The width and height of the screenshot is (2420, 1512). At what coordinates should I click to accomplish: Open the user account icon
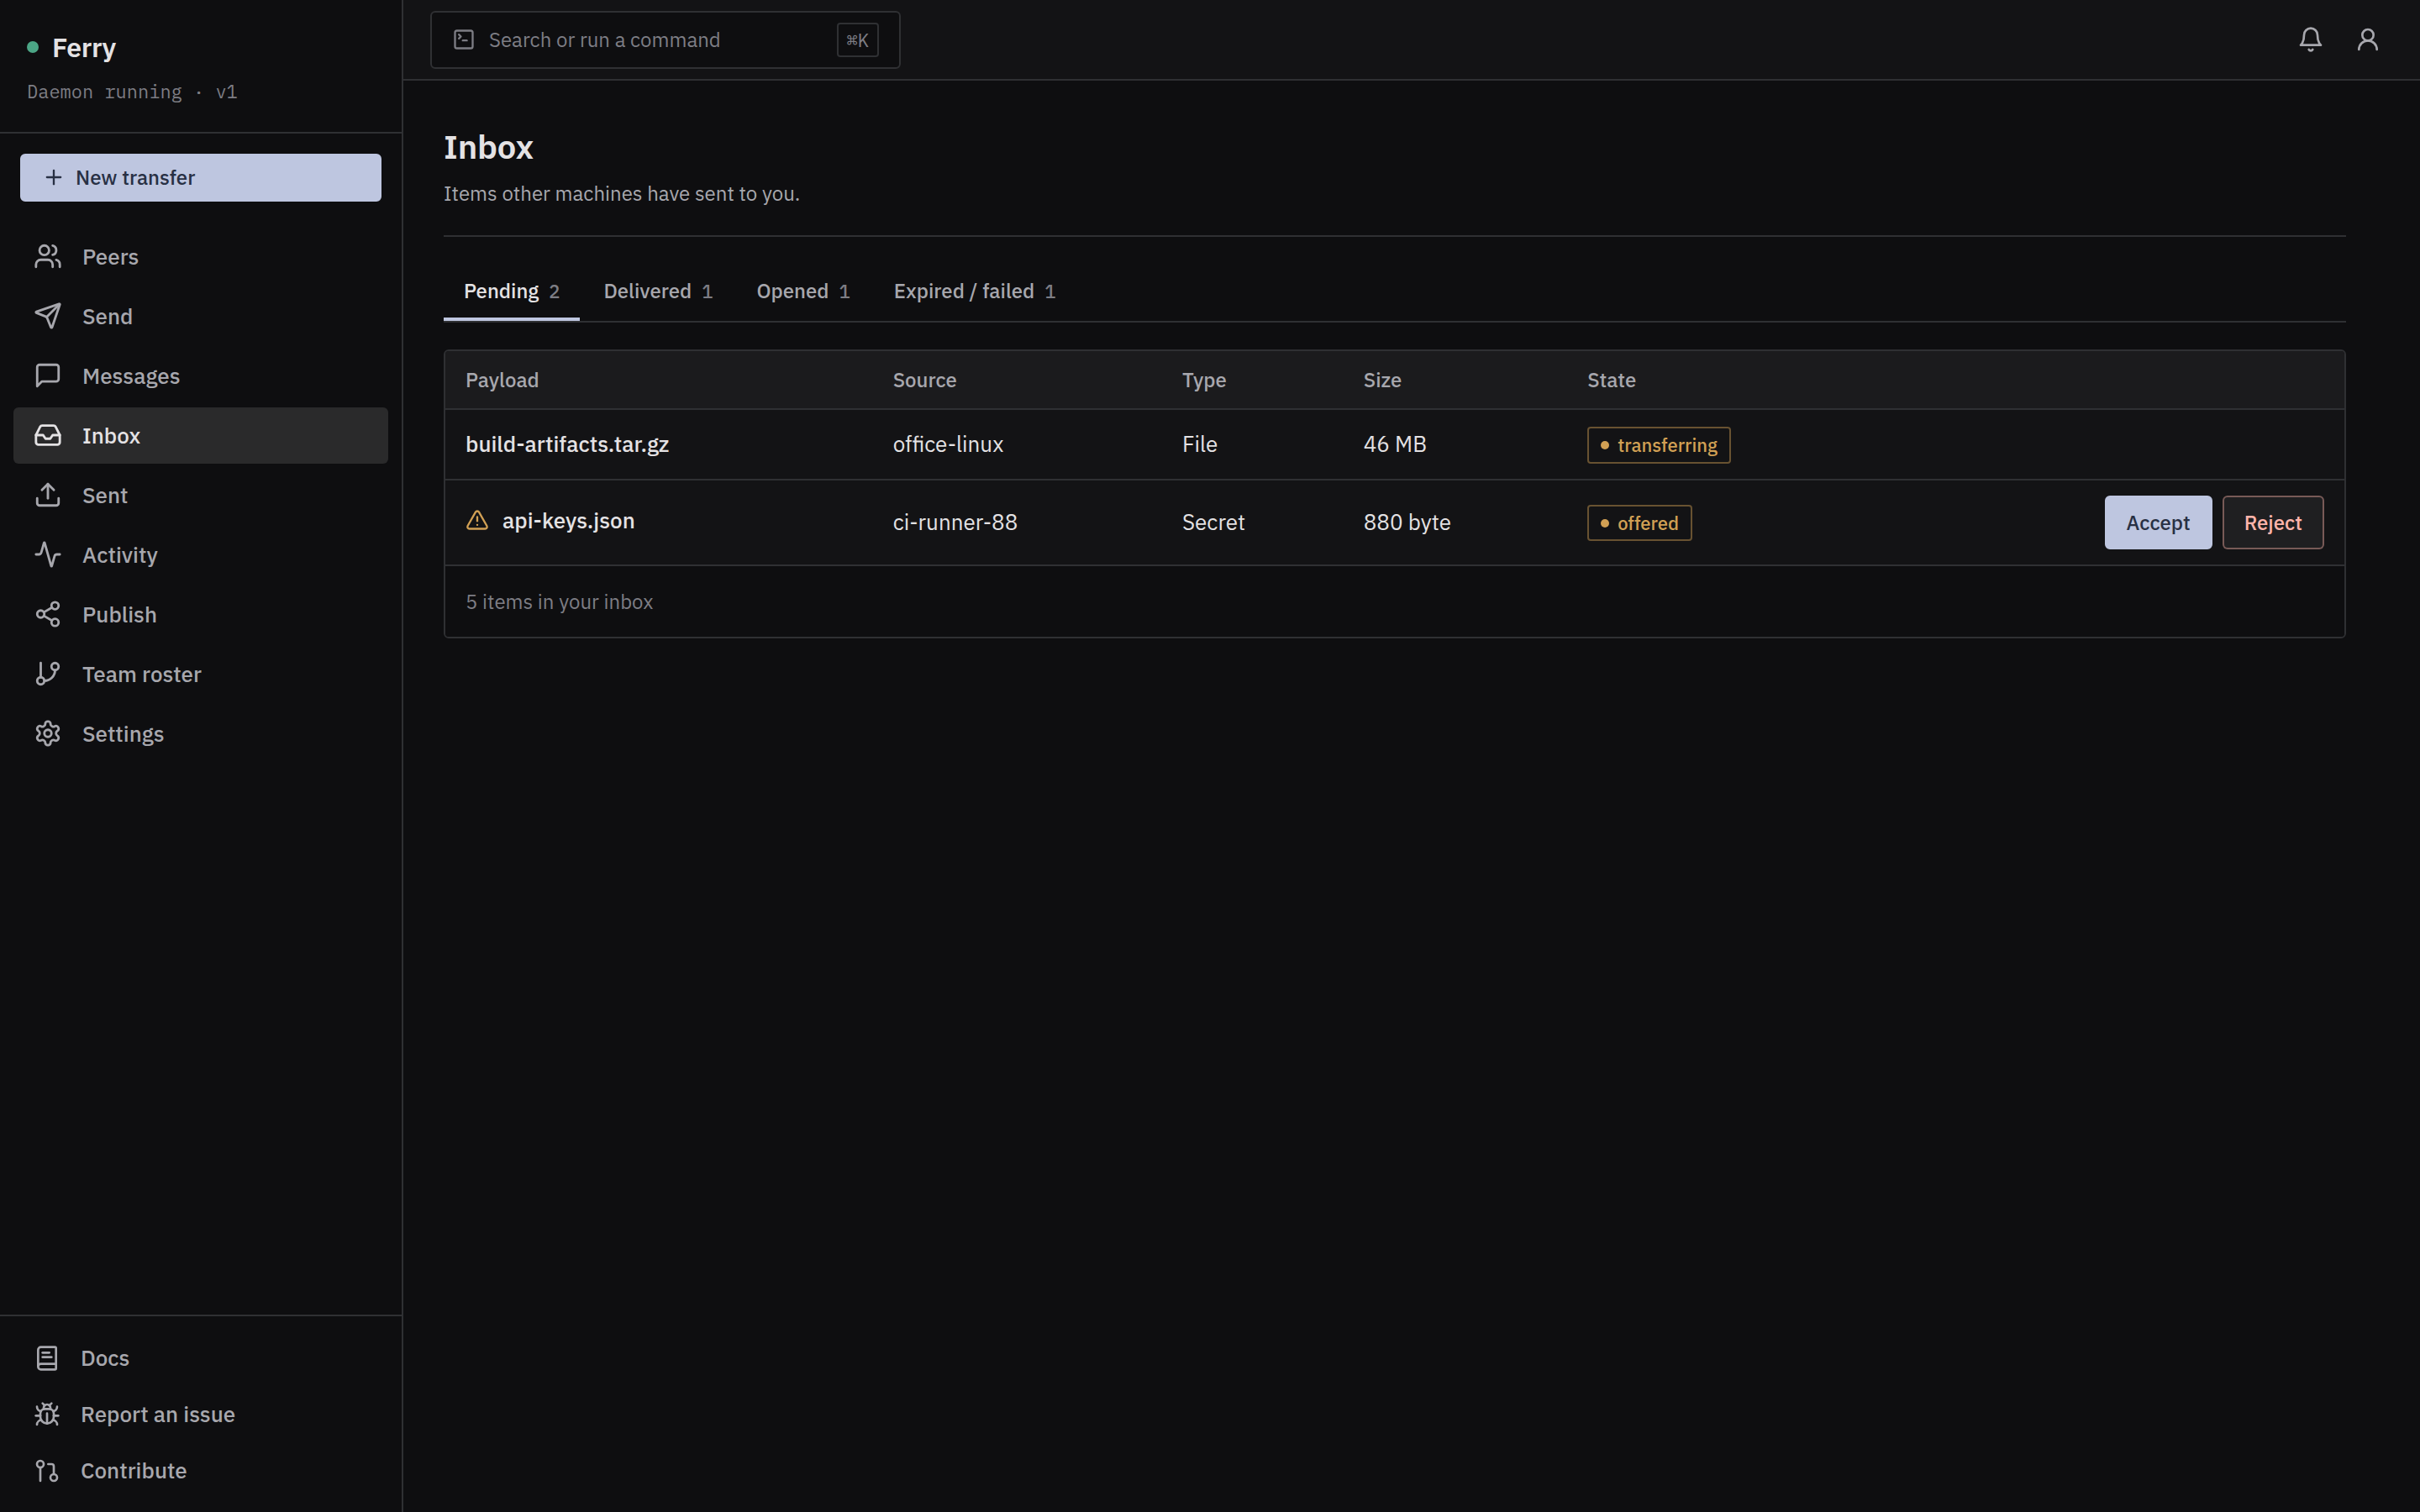(2367, 39)
